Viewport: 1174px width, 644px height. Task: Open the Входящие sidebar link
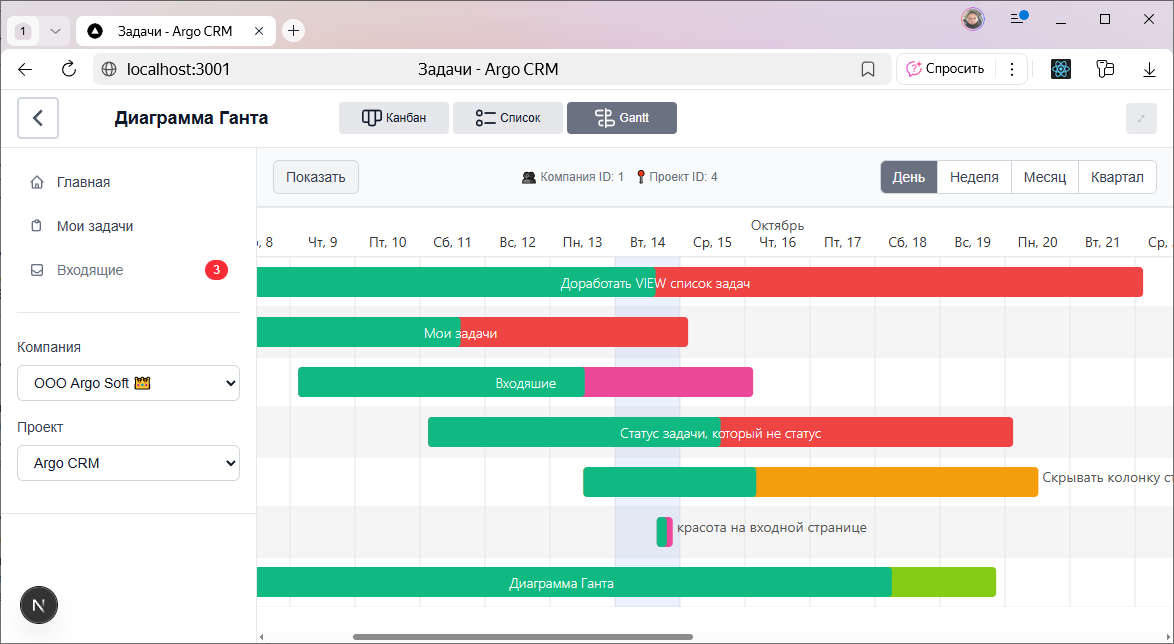(x=90, y=270)
